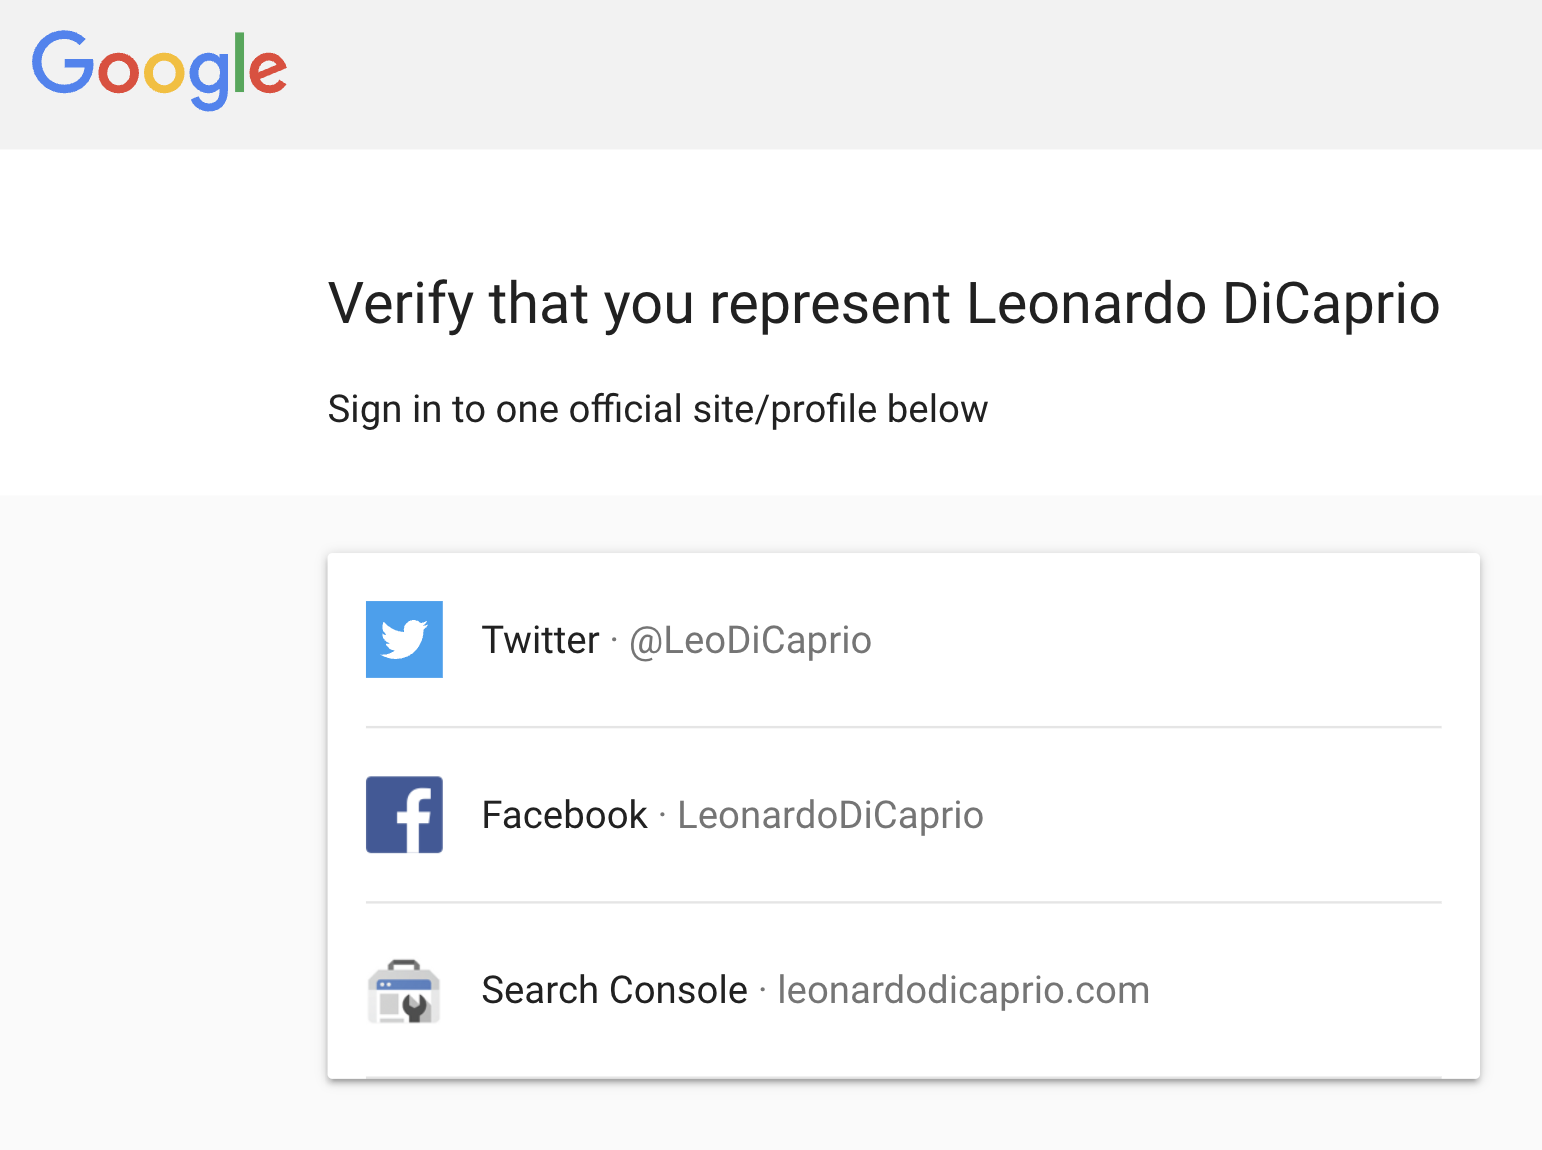Click the word Twitter in the first row
The image size is (1542, 1150).
(x=540, y=639)
